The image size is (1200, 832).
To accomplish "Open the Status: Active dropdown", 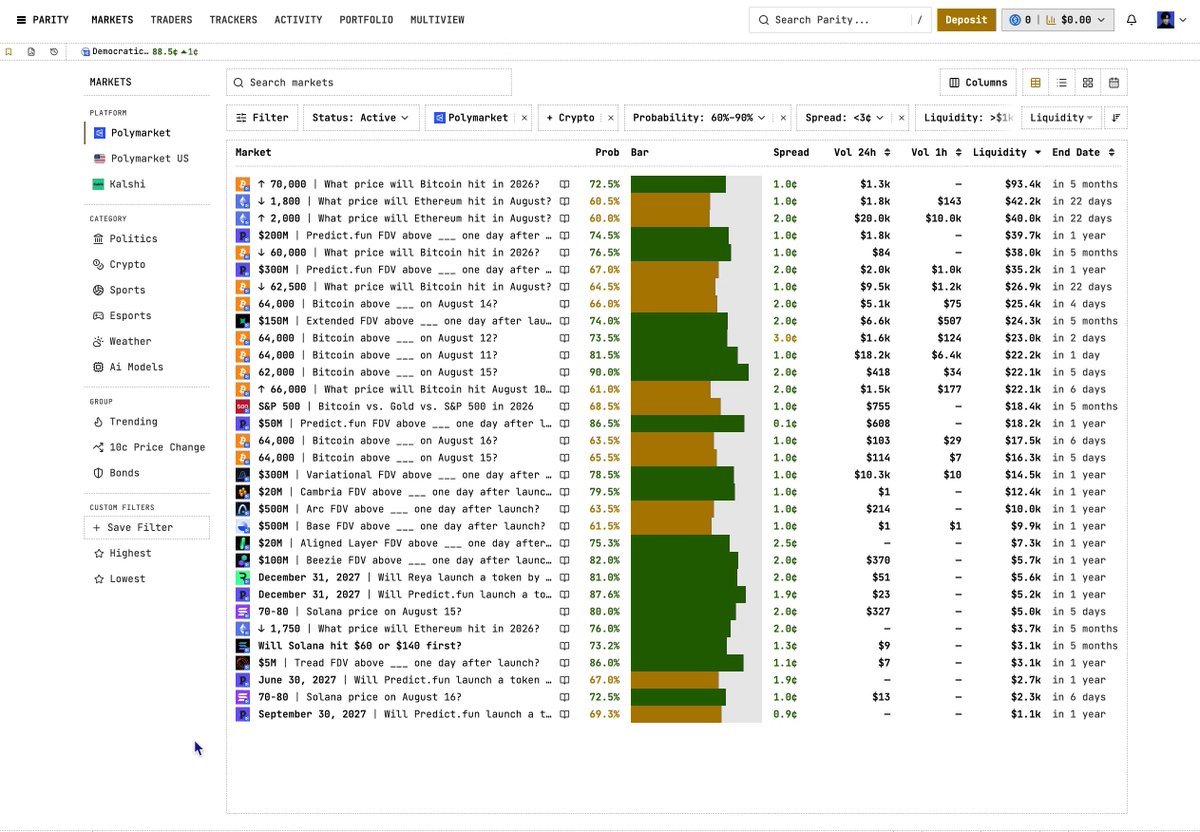I will [361, 118].
